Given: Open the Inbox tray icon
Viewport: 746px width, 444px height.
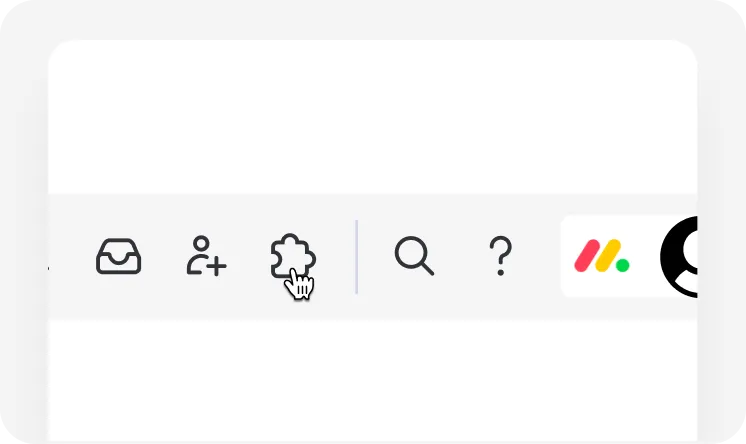Looking at the screenshot, I should coord(118,257).
